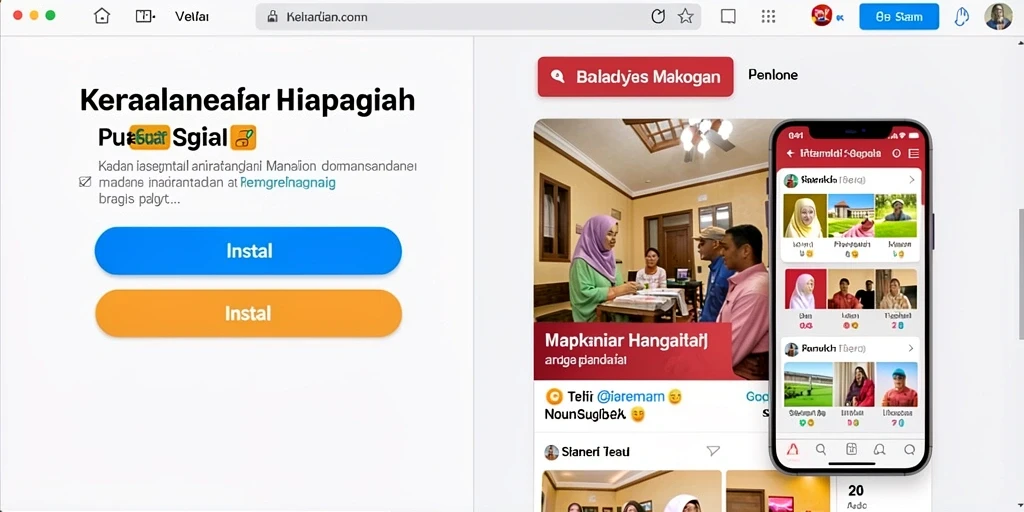Tap the info circle icon in phone header
This screenshot has width=1024, height=512.
tap(896, 153)
